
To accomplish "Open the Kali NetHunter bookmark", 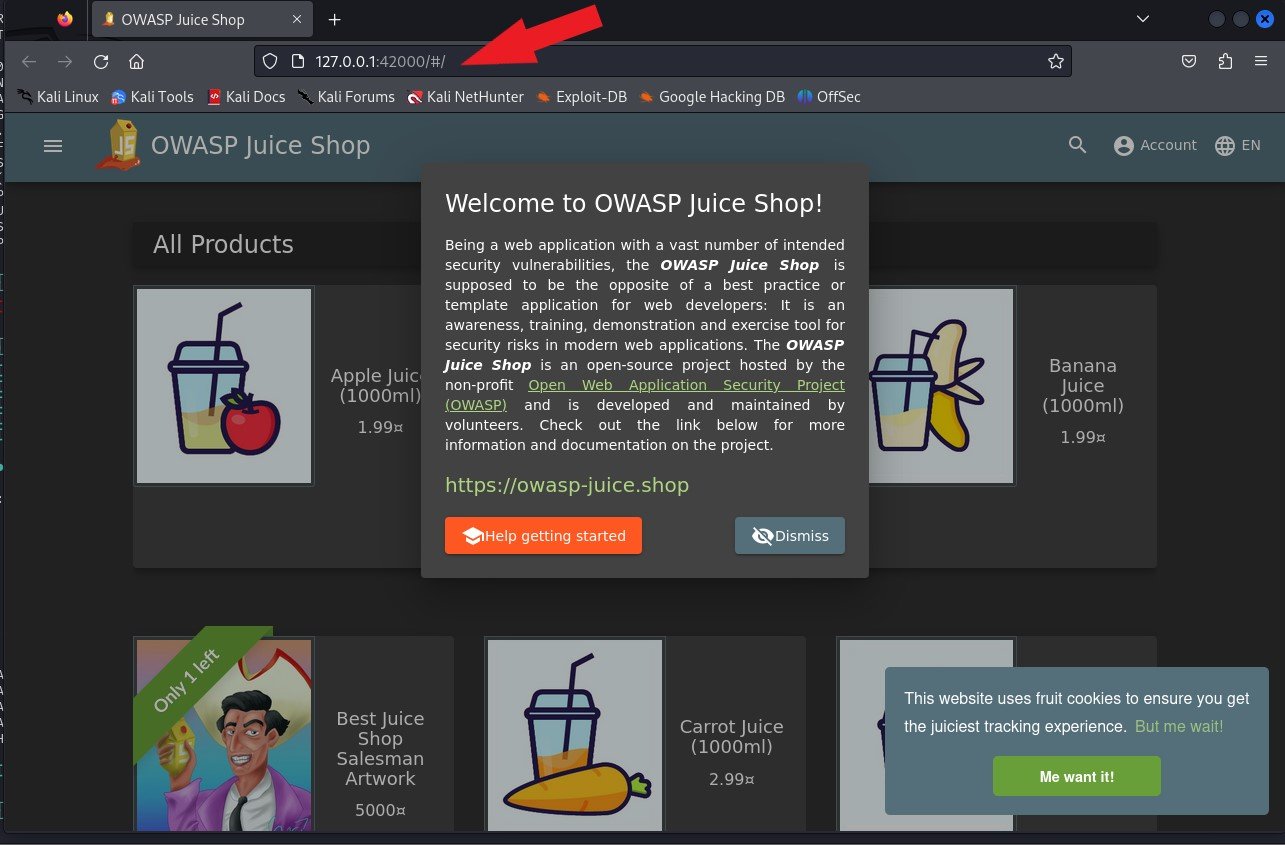I will 465,97.
